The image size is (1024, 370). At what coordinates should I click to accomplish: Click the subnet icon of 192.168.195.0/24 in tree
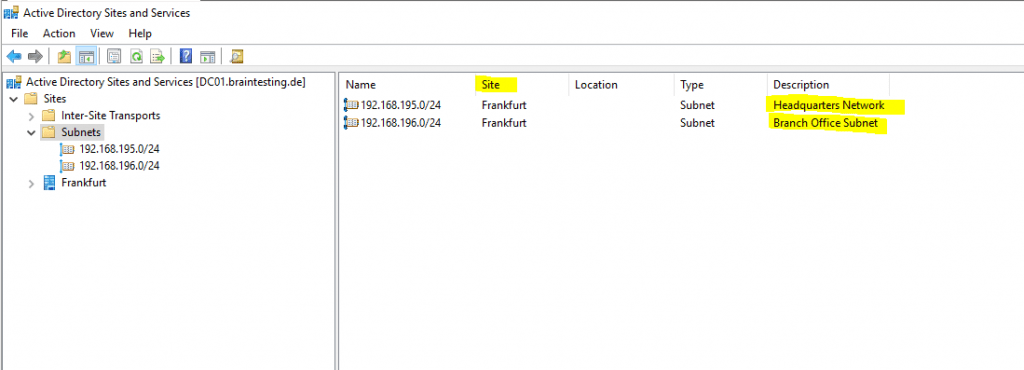pyautogui.click(x=68, y=149)
